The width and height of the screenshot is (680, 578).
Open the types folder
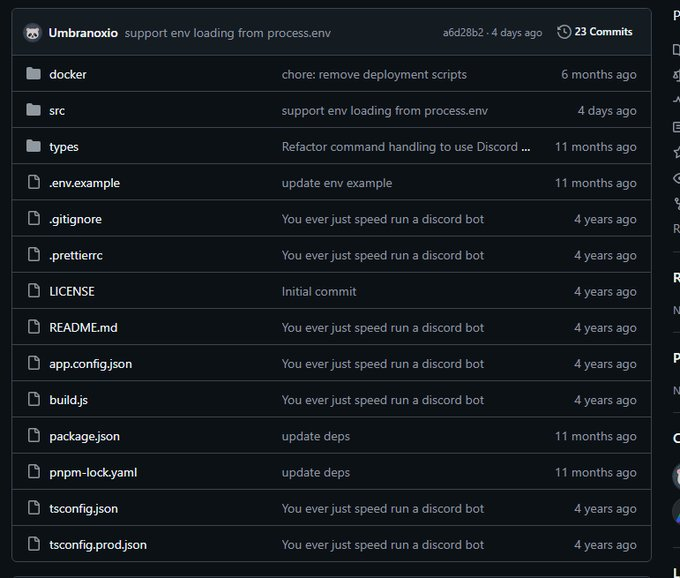click(x=64, y=147)
